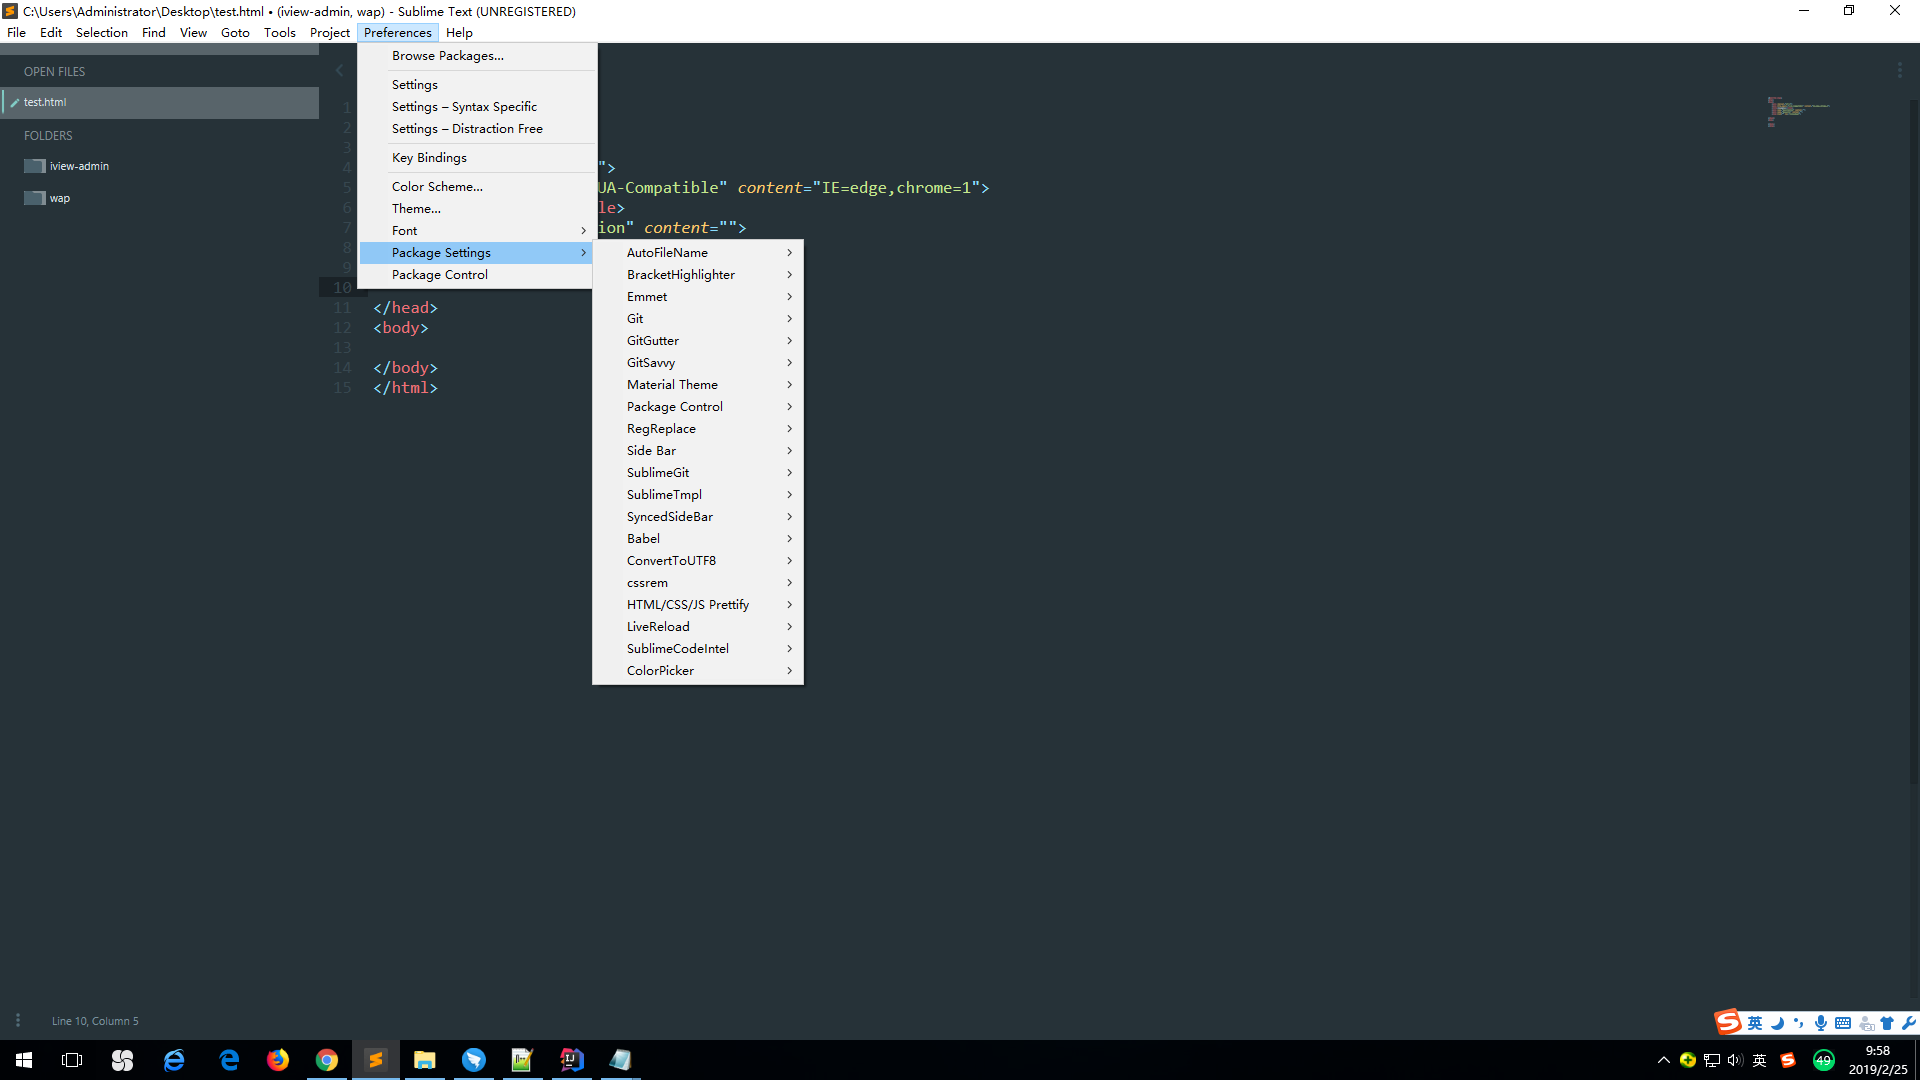1920x1080 pixels.
Task: Open Settings – Syntax Specific
Action: (476, 107)
